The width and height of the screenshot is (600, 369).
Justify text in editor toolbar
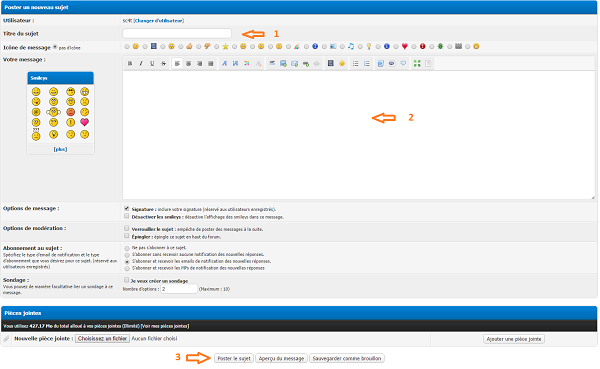[x=210, y=64]
